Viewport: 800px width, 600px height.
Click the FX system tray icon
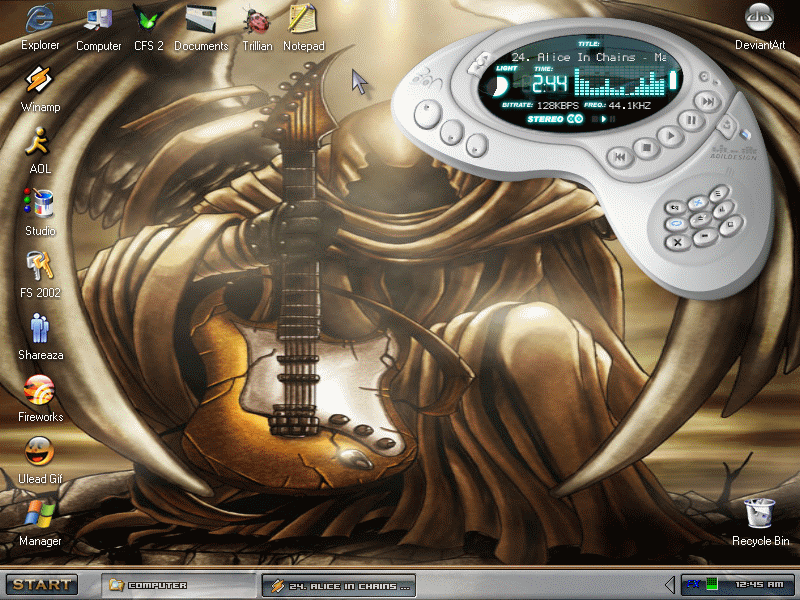coord(694,584)
